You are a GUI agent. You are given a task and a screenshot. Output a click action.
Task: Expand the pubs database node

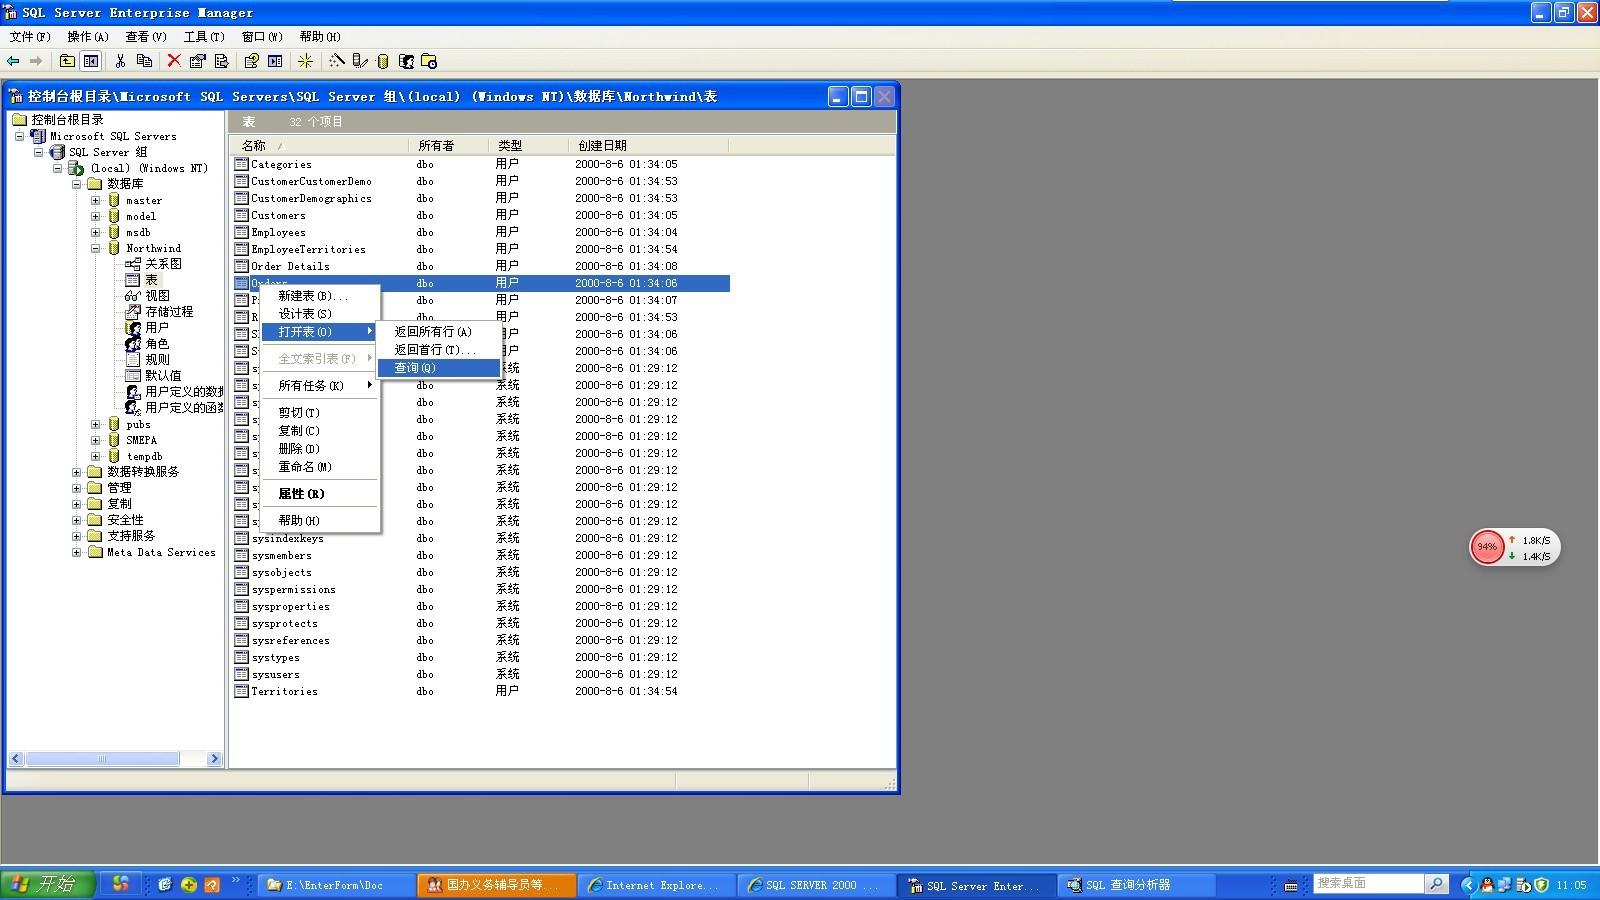96,424
